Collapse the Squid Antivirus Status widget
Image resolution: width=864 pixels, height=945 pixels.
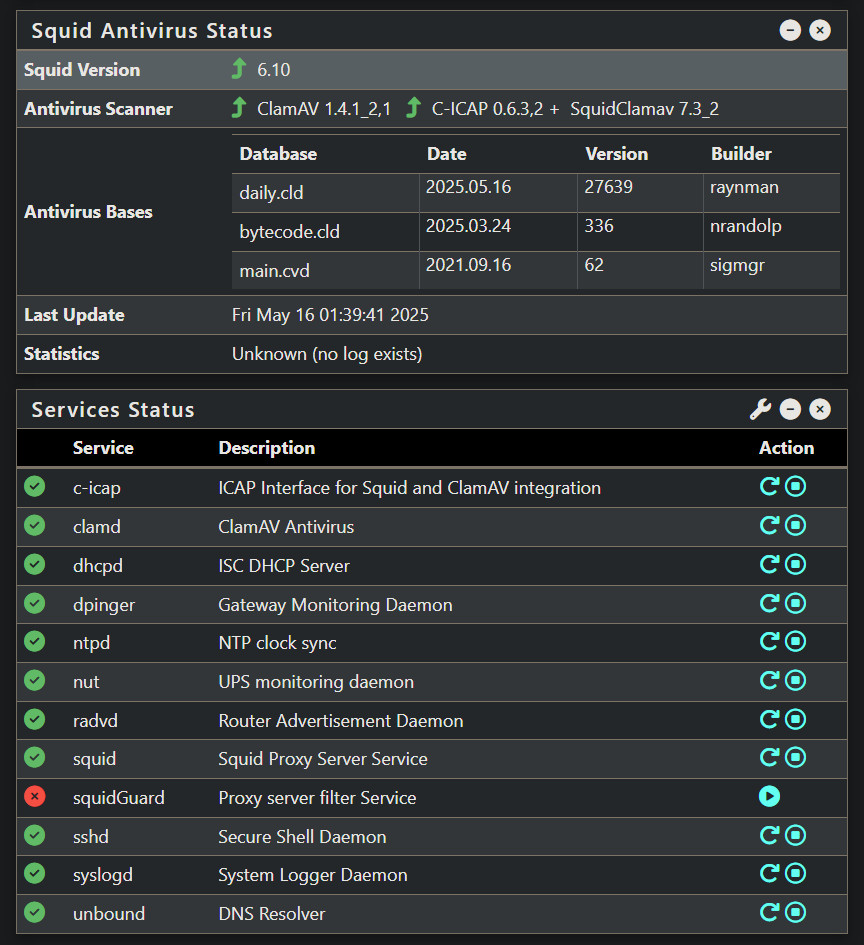pos(790,30)
